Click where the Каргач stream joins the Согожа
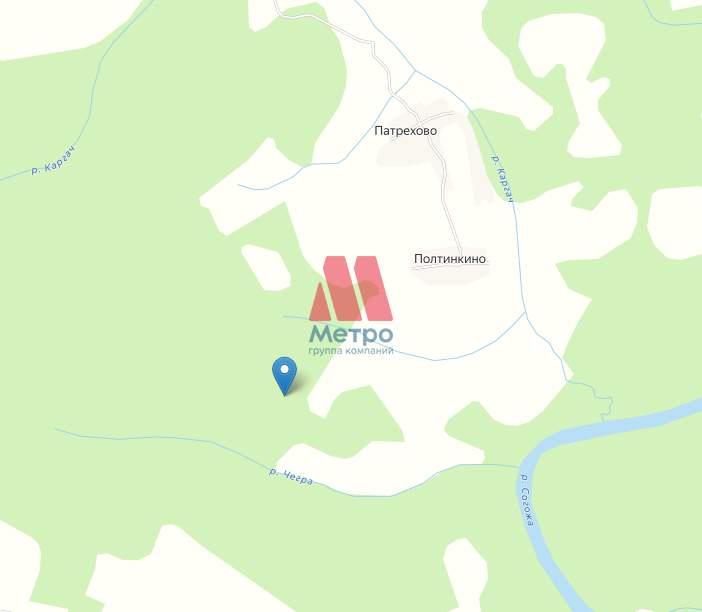The width and height of the screenshot is (702, 612). tap(603, 422)
